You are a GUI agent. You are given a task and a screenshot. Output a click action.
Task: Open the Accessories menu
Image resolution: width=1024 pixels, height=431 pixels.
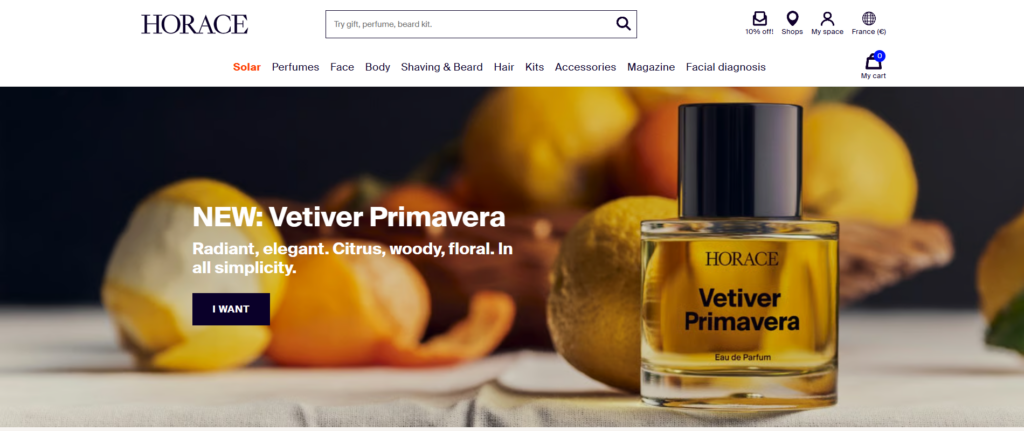point(586,67)
